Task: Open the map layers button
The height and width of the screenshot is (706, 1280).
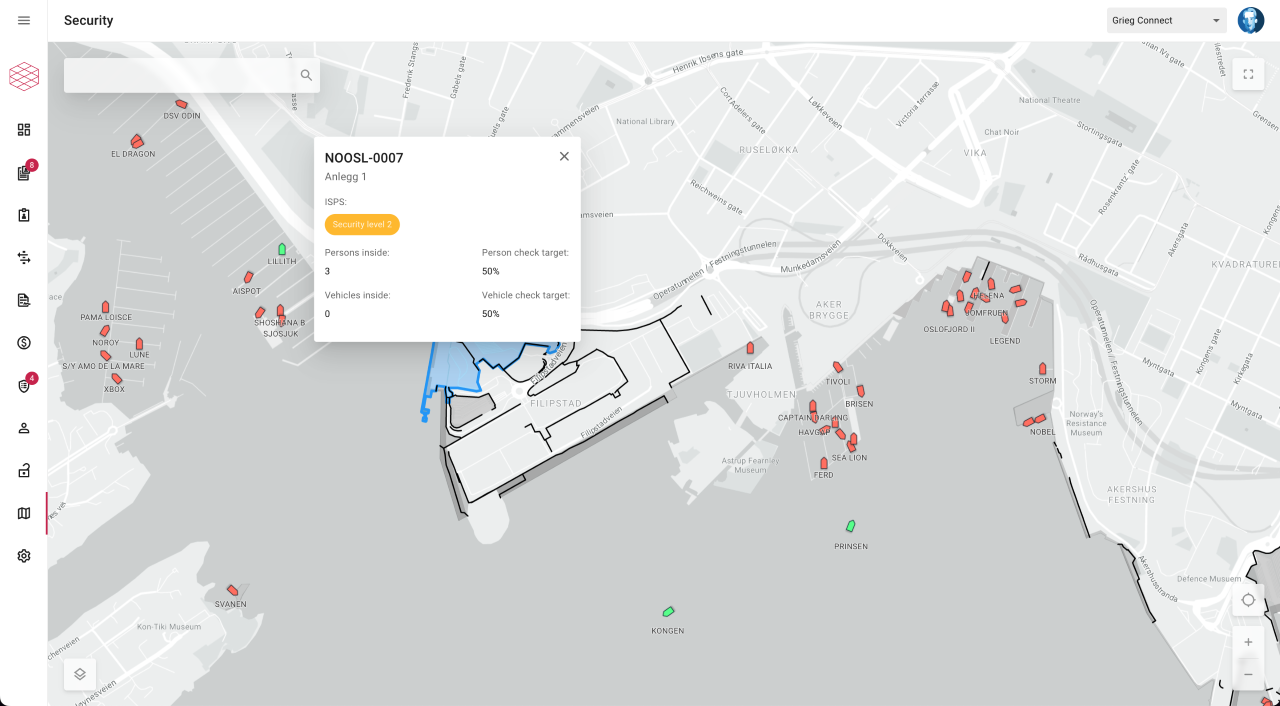Action: point(80,674)
